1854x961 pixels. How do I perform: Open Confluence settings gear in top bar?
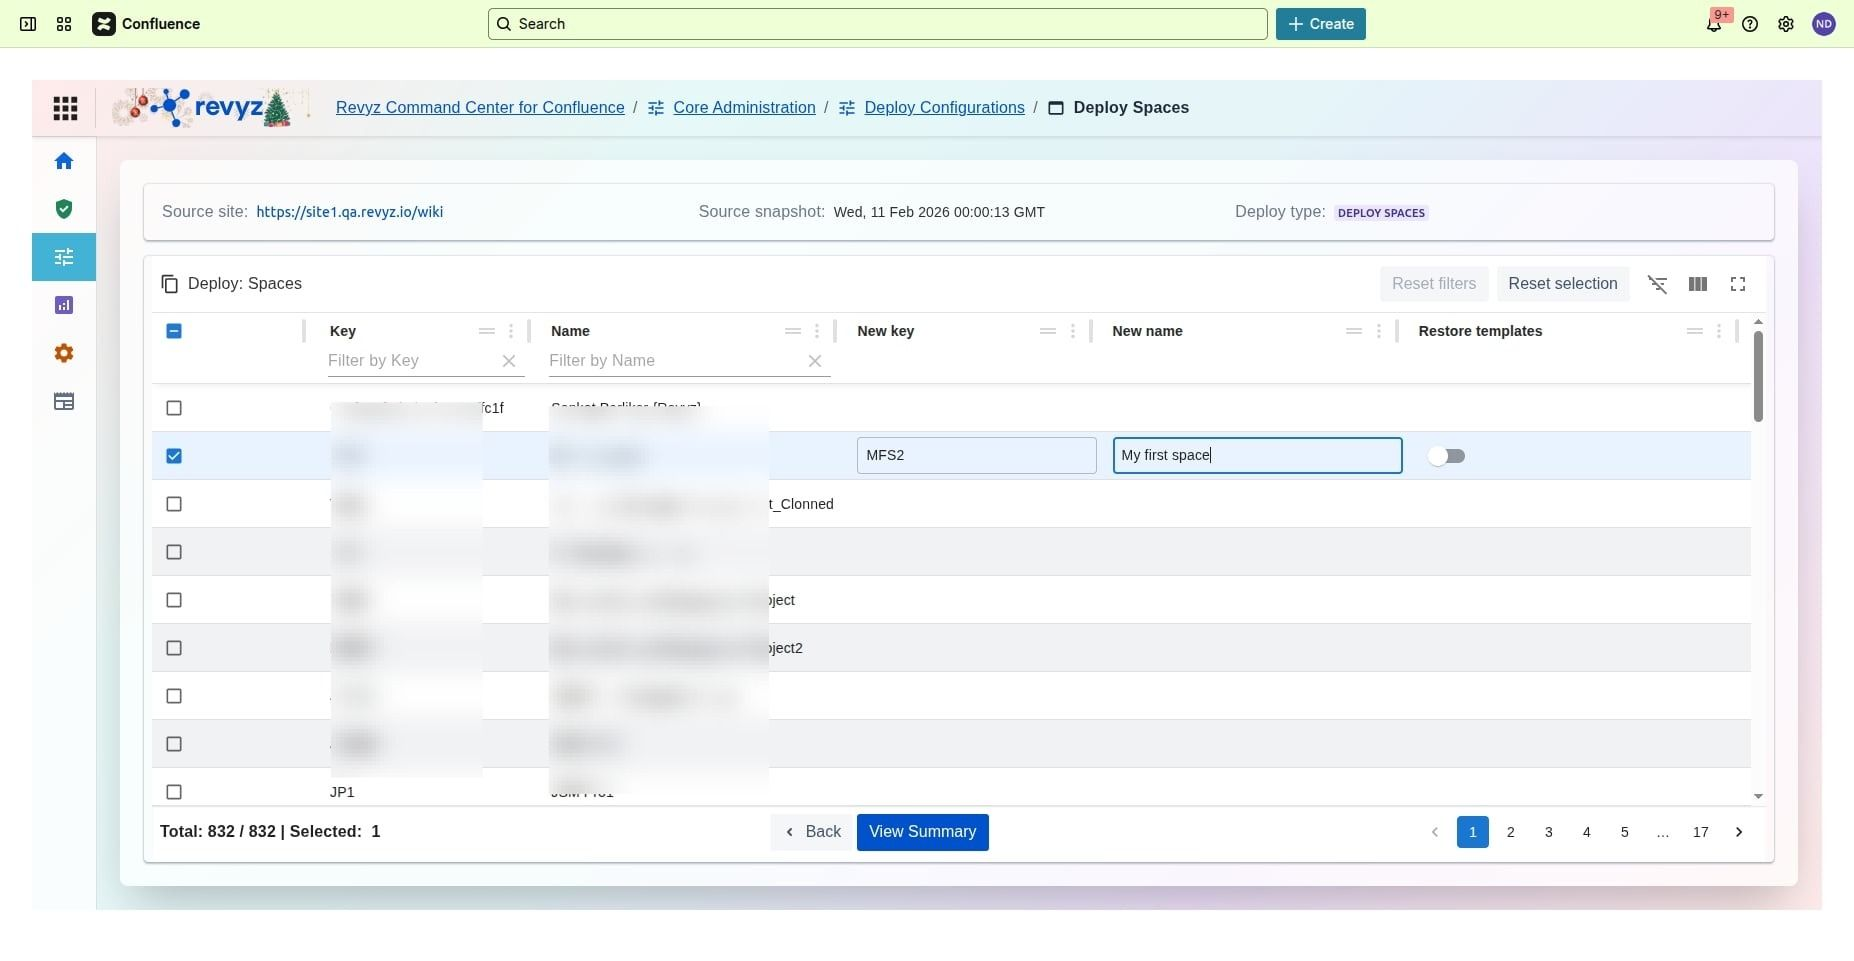[x=1786, y=24]
